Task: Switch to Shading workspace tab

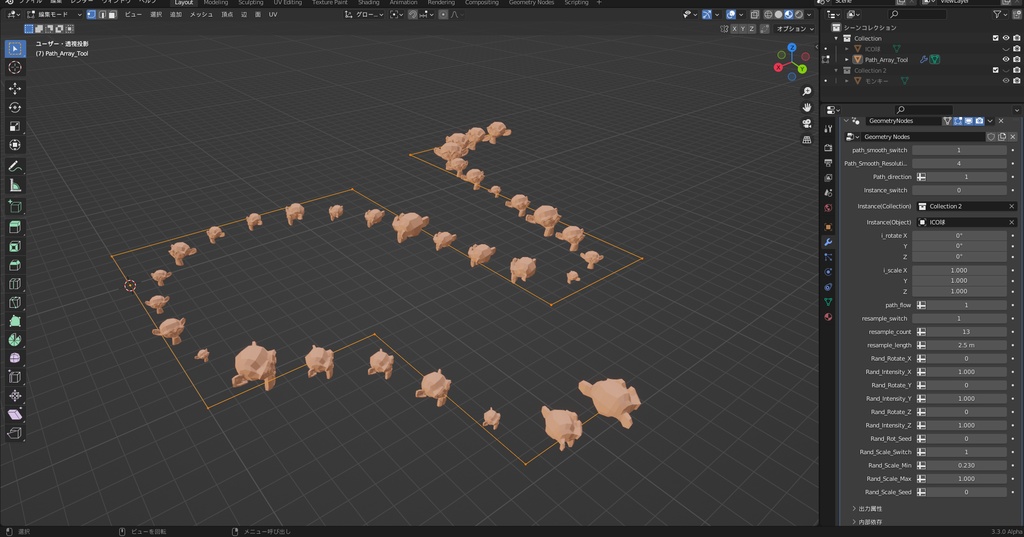Action: [368, 3]
